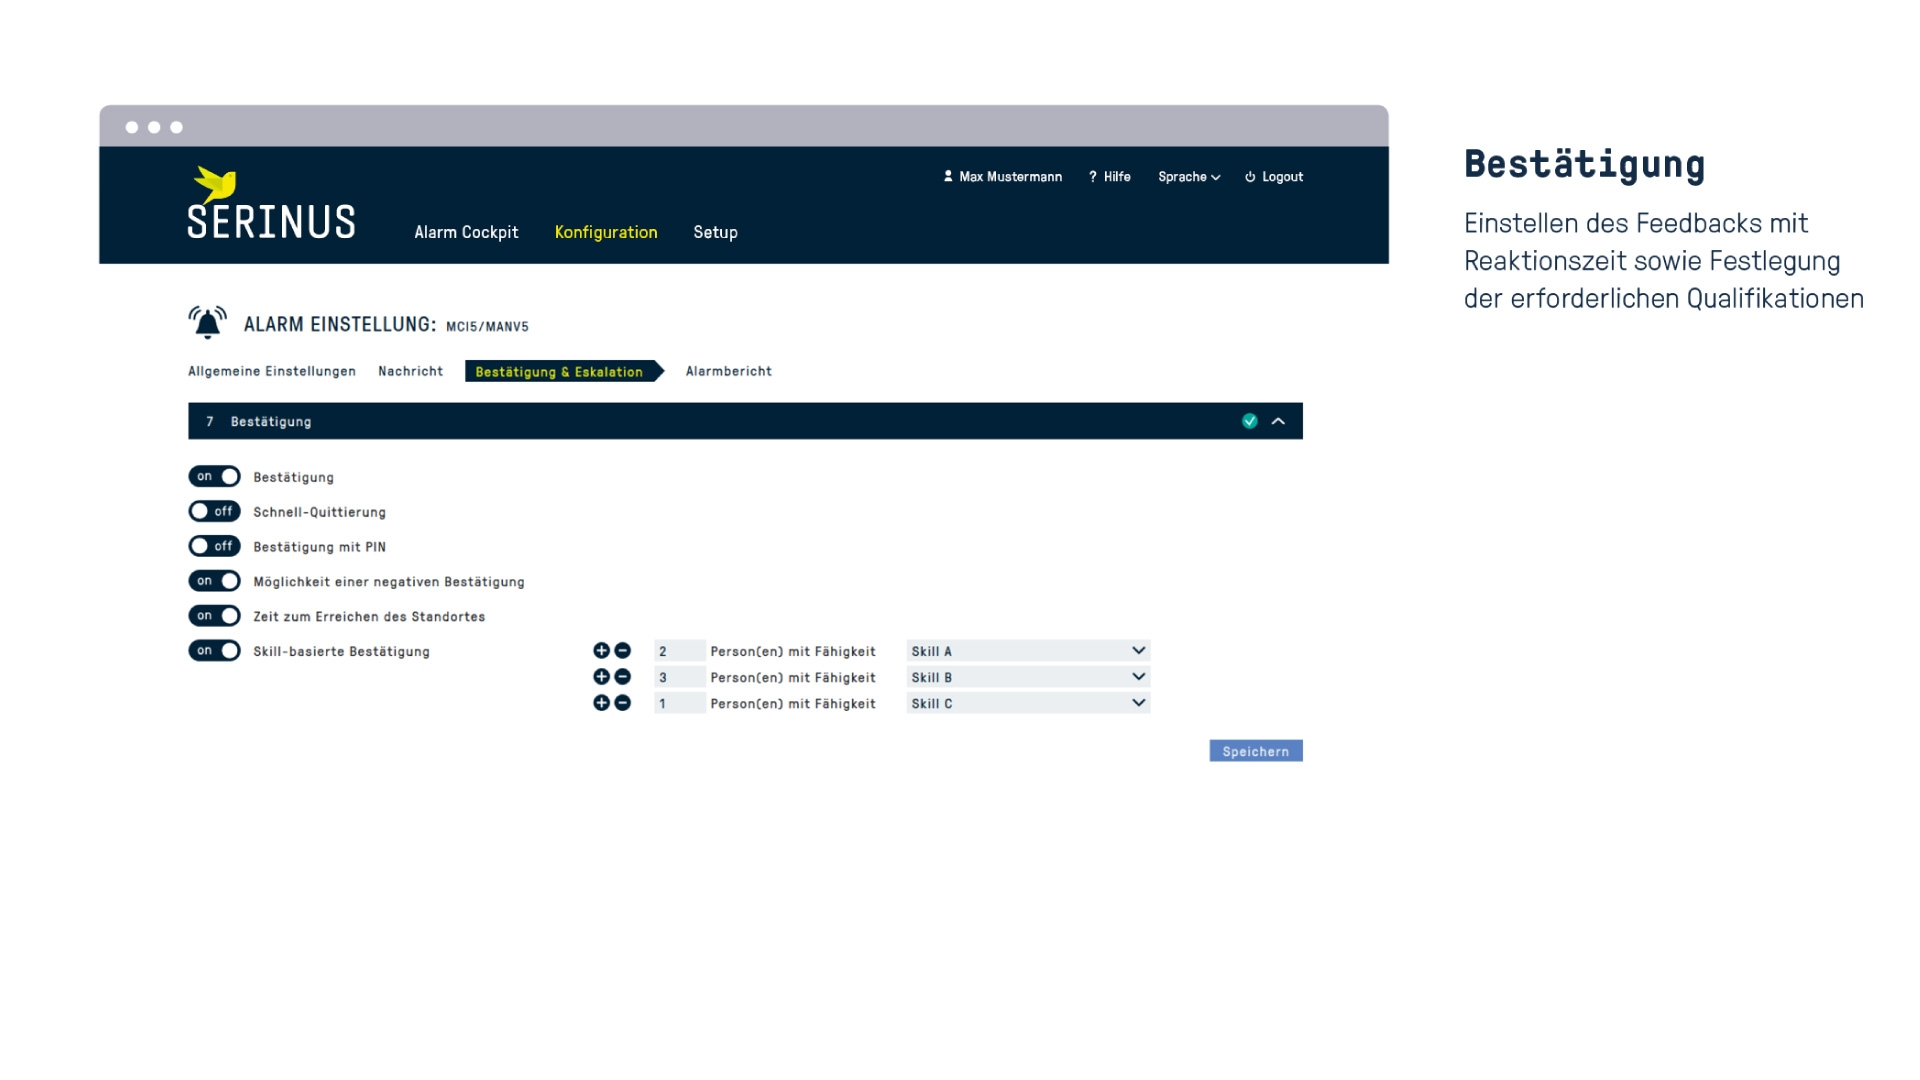
Task: Click the Speichern button
Action: click(1256, 751)
